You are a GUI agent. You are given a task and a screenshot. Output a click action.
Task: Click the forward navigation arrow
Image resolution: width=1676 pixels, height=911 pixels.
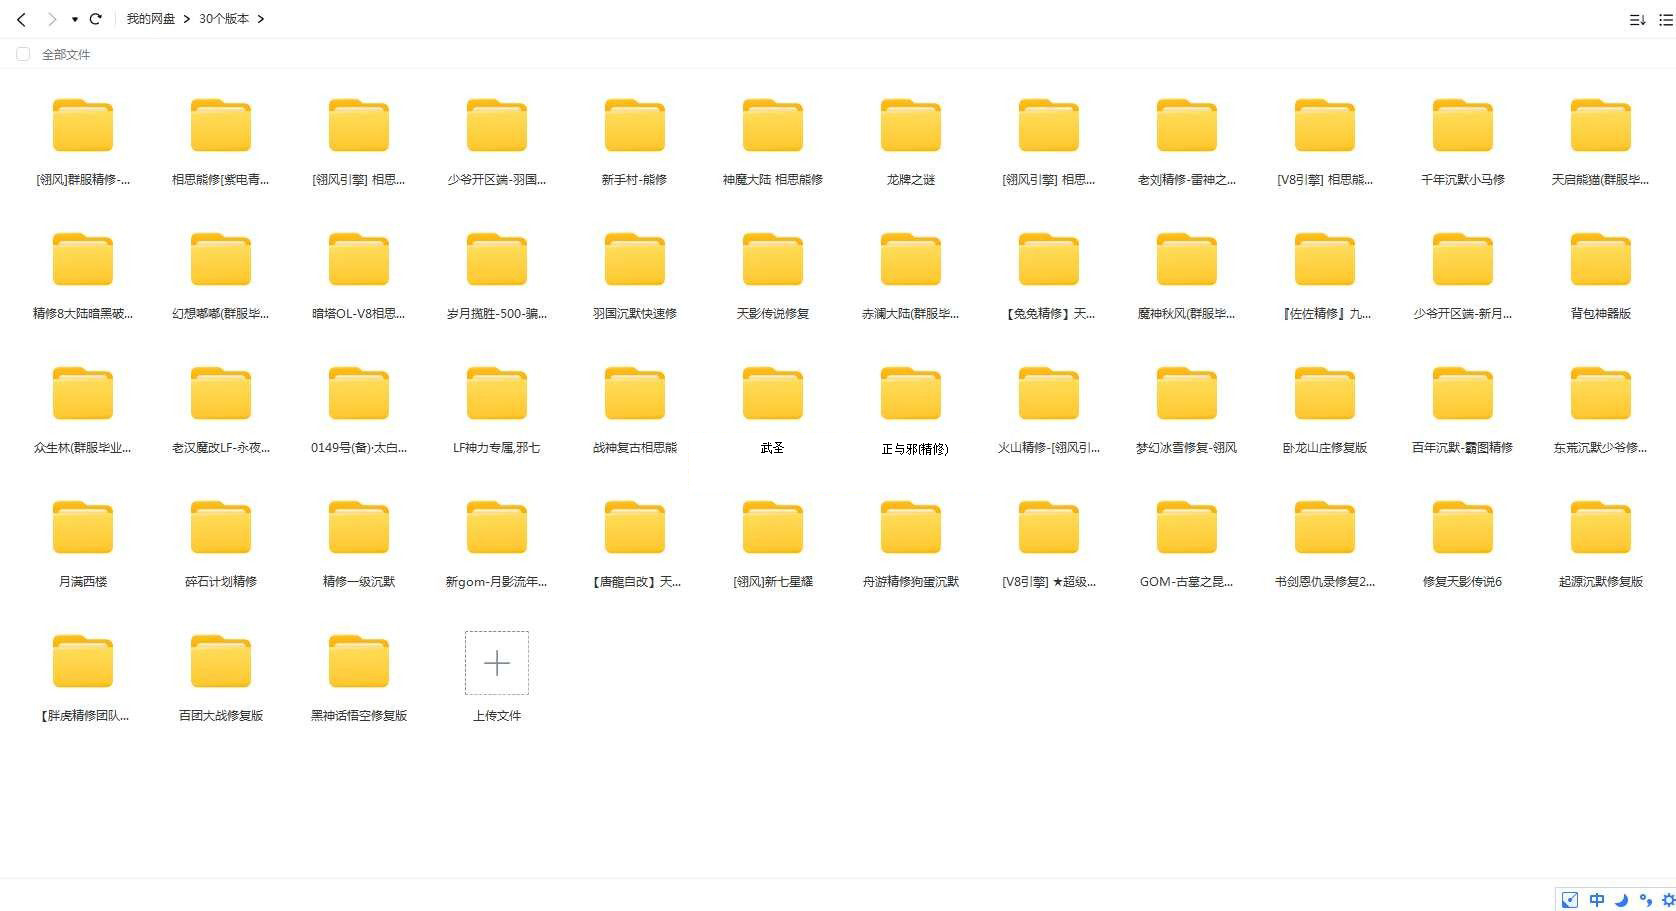click(51, 19)
